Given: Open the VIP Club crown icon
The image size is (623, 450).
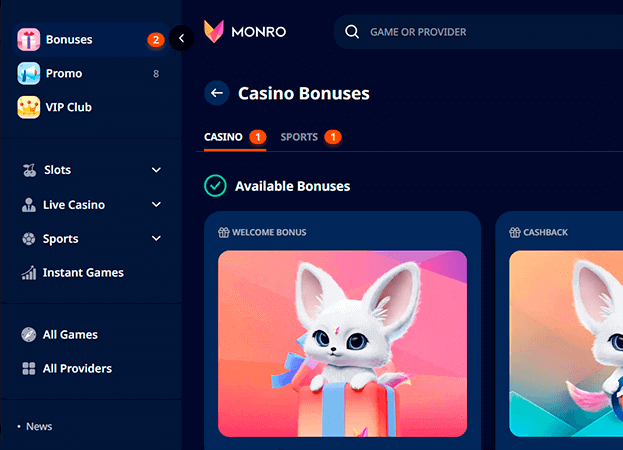Looking at the screenshot, I should coord(29,107).
